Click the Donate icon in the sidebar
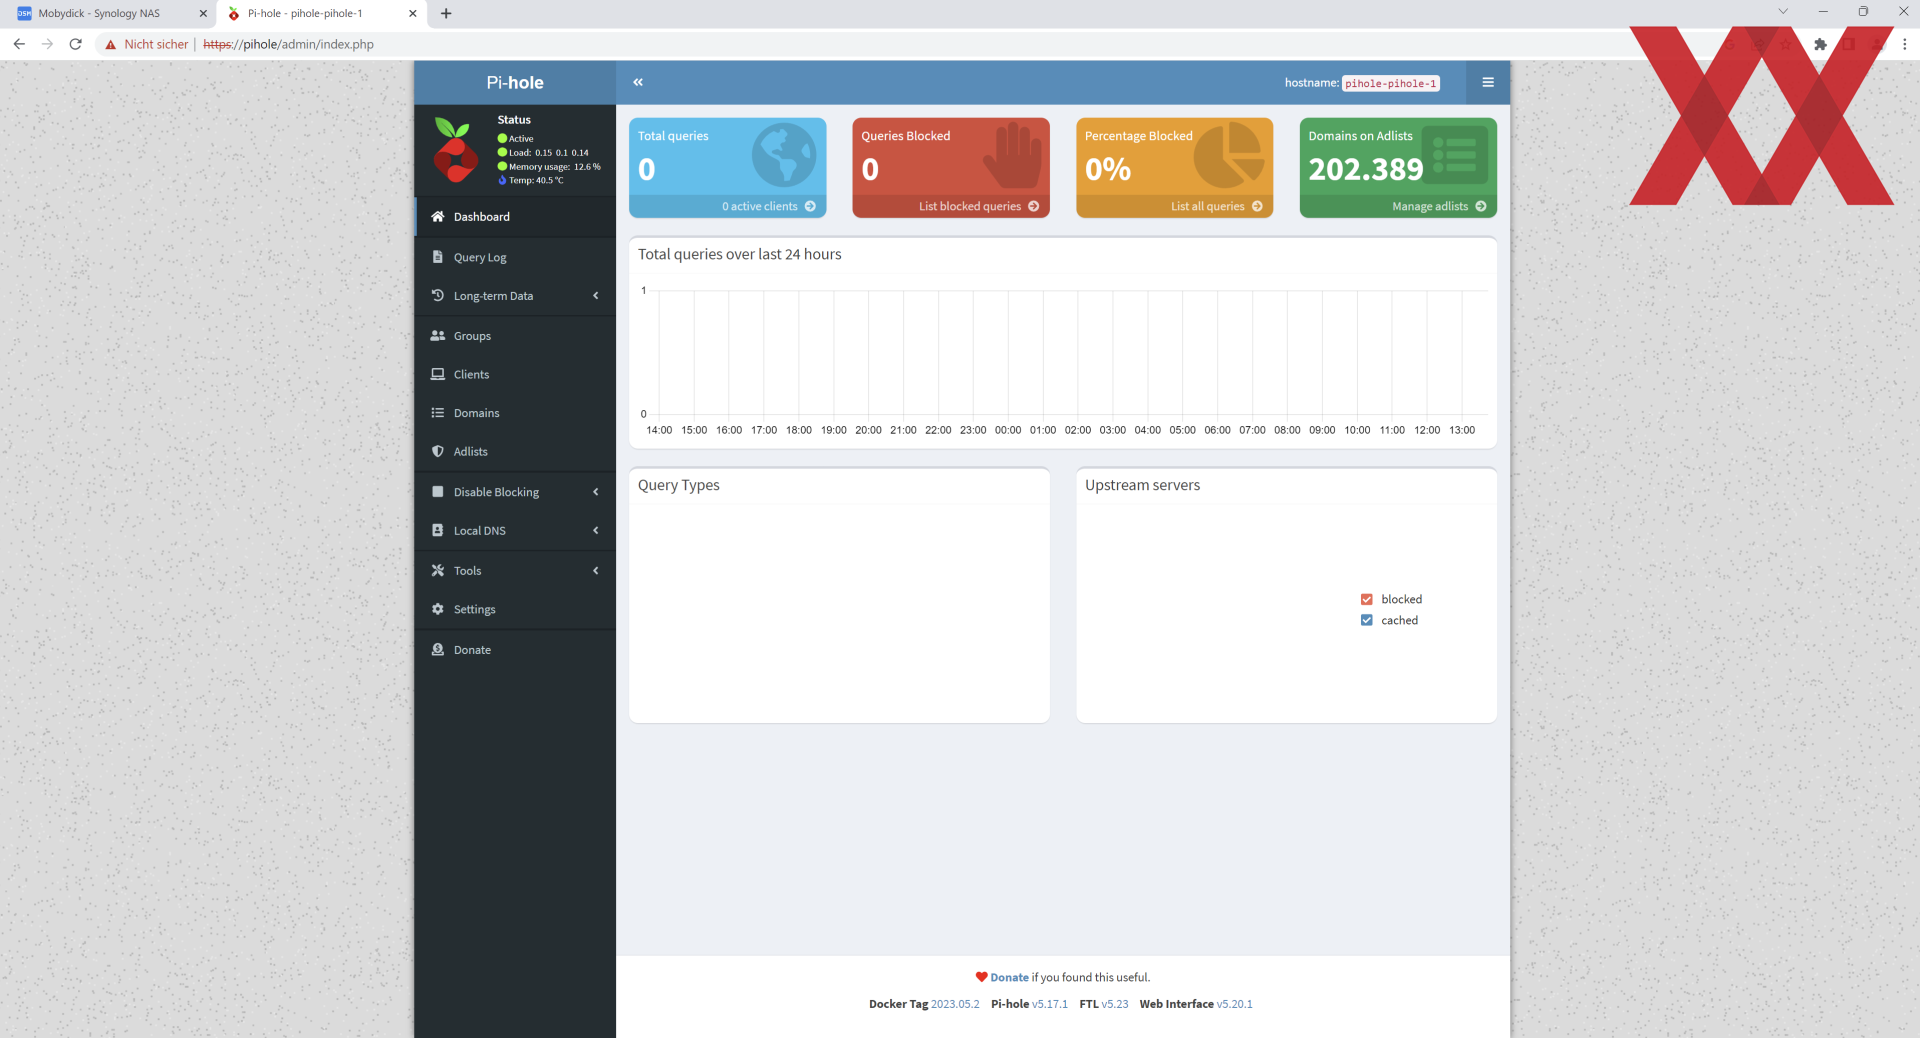The height and width of the screenshot is (1038, 1920). (437, 649)
